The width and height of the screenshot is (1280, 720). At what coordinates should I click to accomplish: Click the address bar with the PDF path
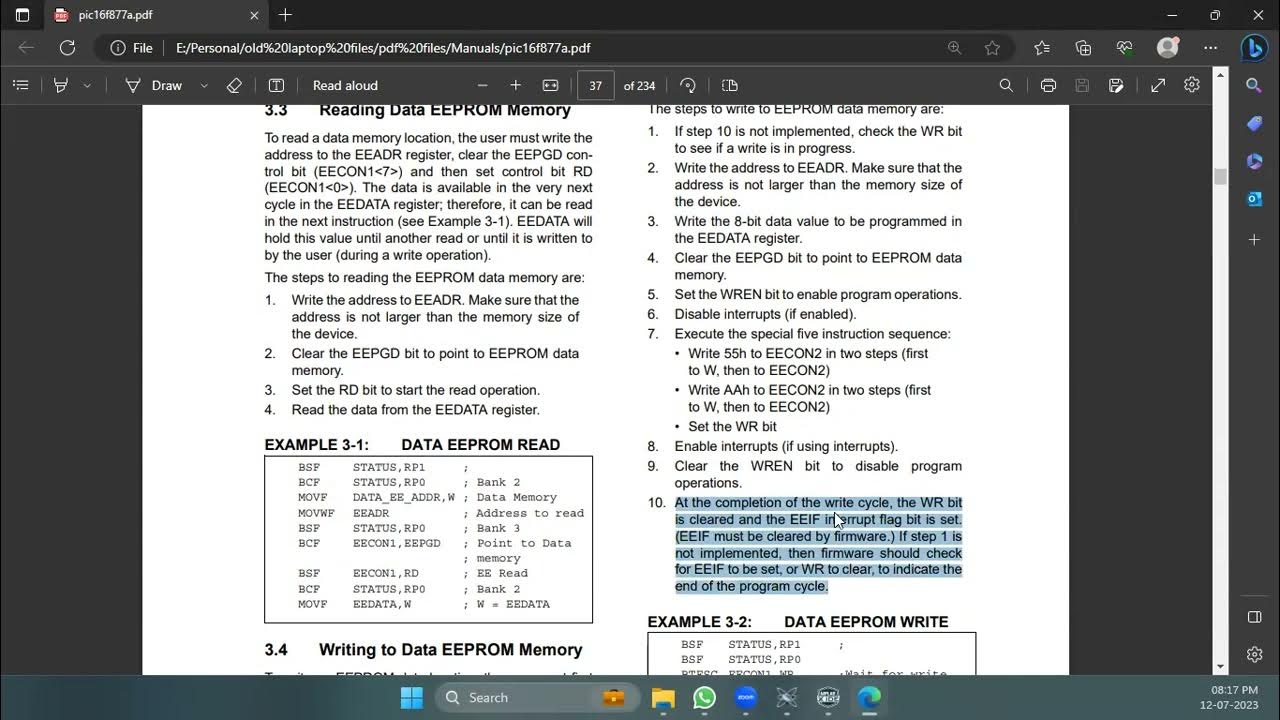click(x=382, y=48)
